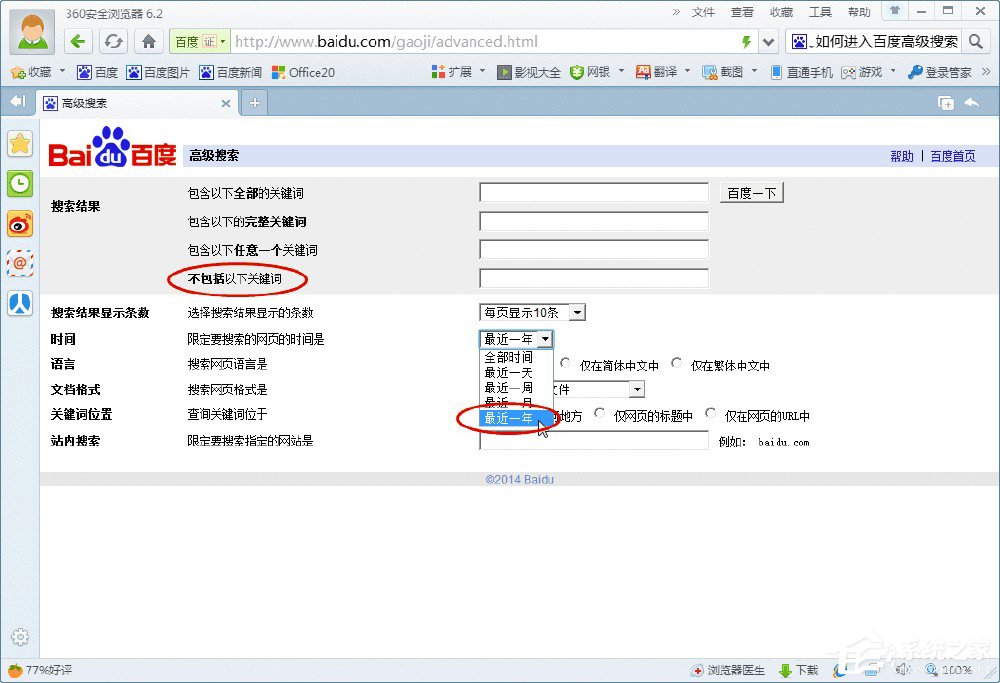Open the 百度首页 link
The height and width of the screenshot is (683, 1000).
pos(953,155)
